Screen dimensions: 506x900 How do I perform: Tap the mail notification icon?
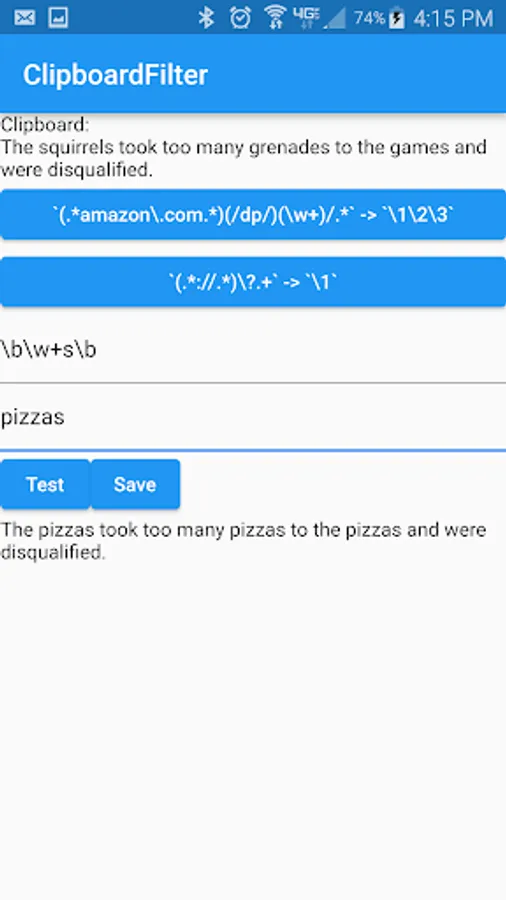24,18
